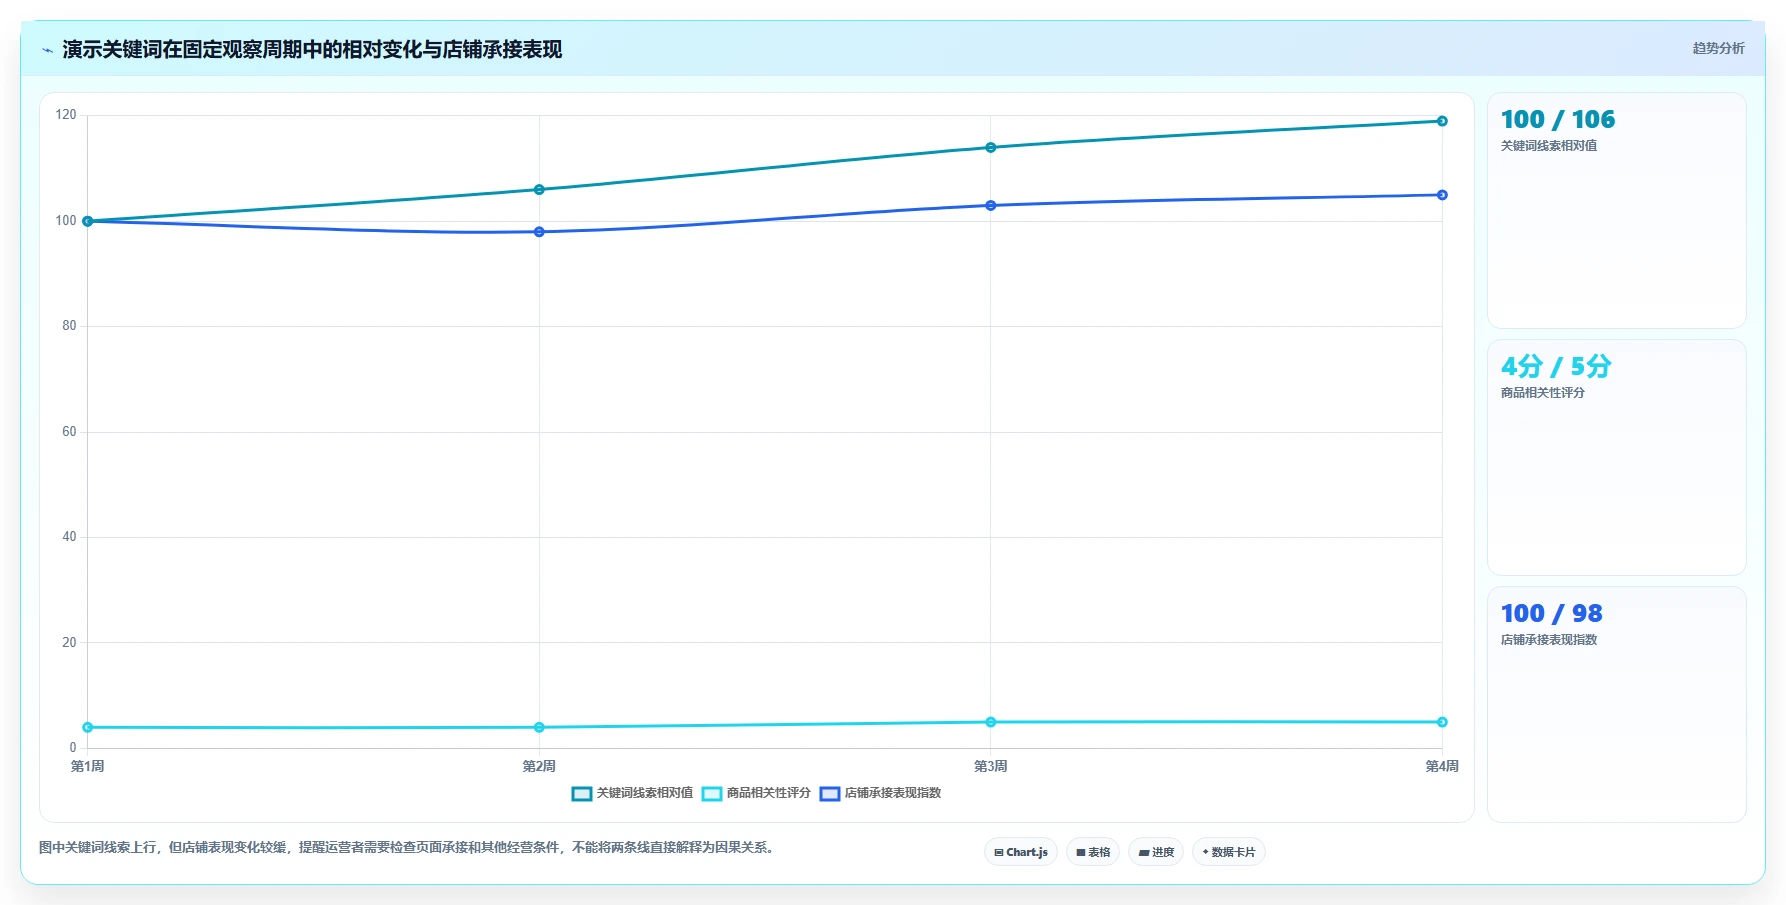Viewport: 1786px width, 905px height.
Task: Click card label 商品相关性评分 under 4分 / 5分
Action: click(x=1543, y=393)
